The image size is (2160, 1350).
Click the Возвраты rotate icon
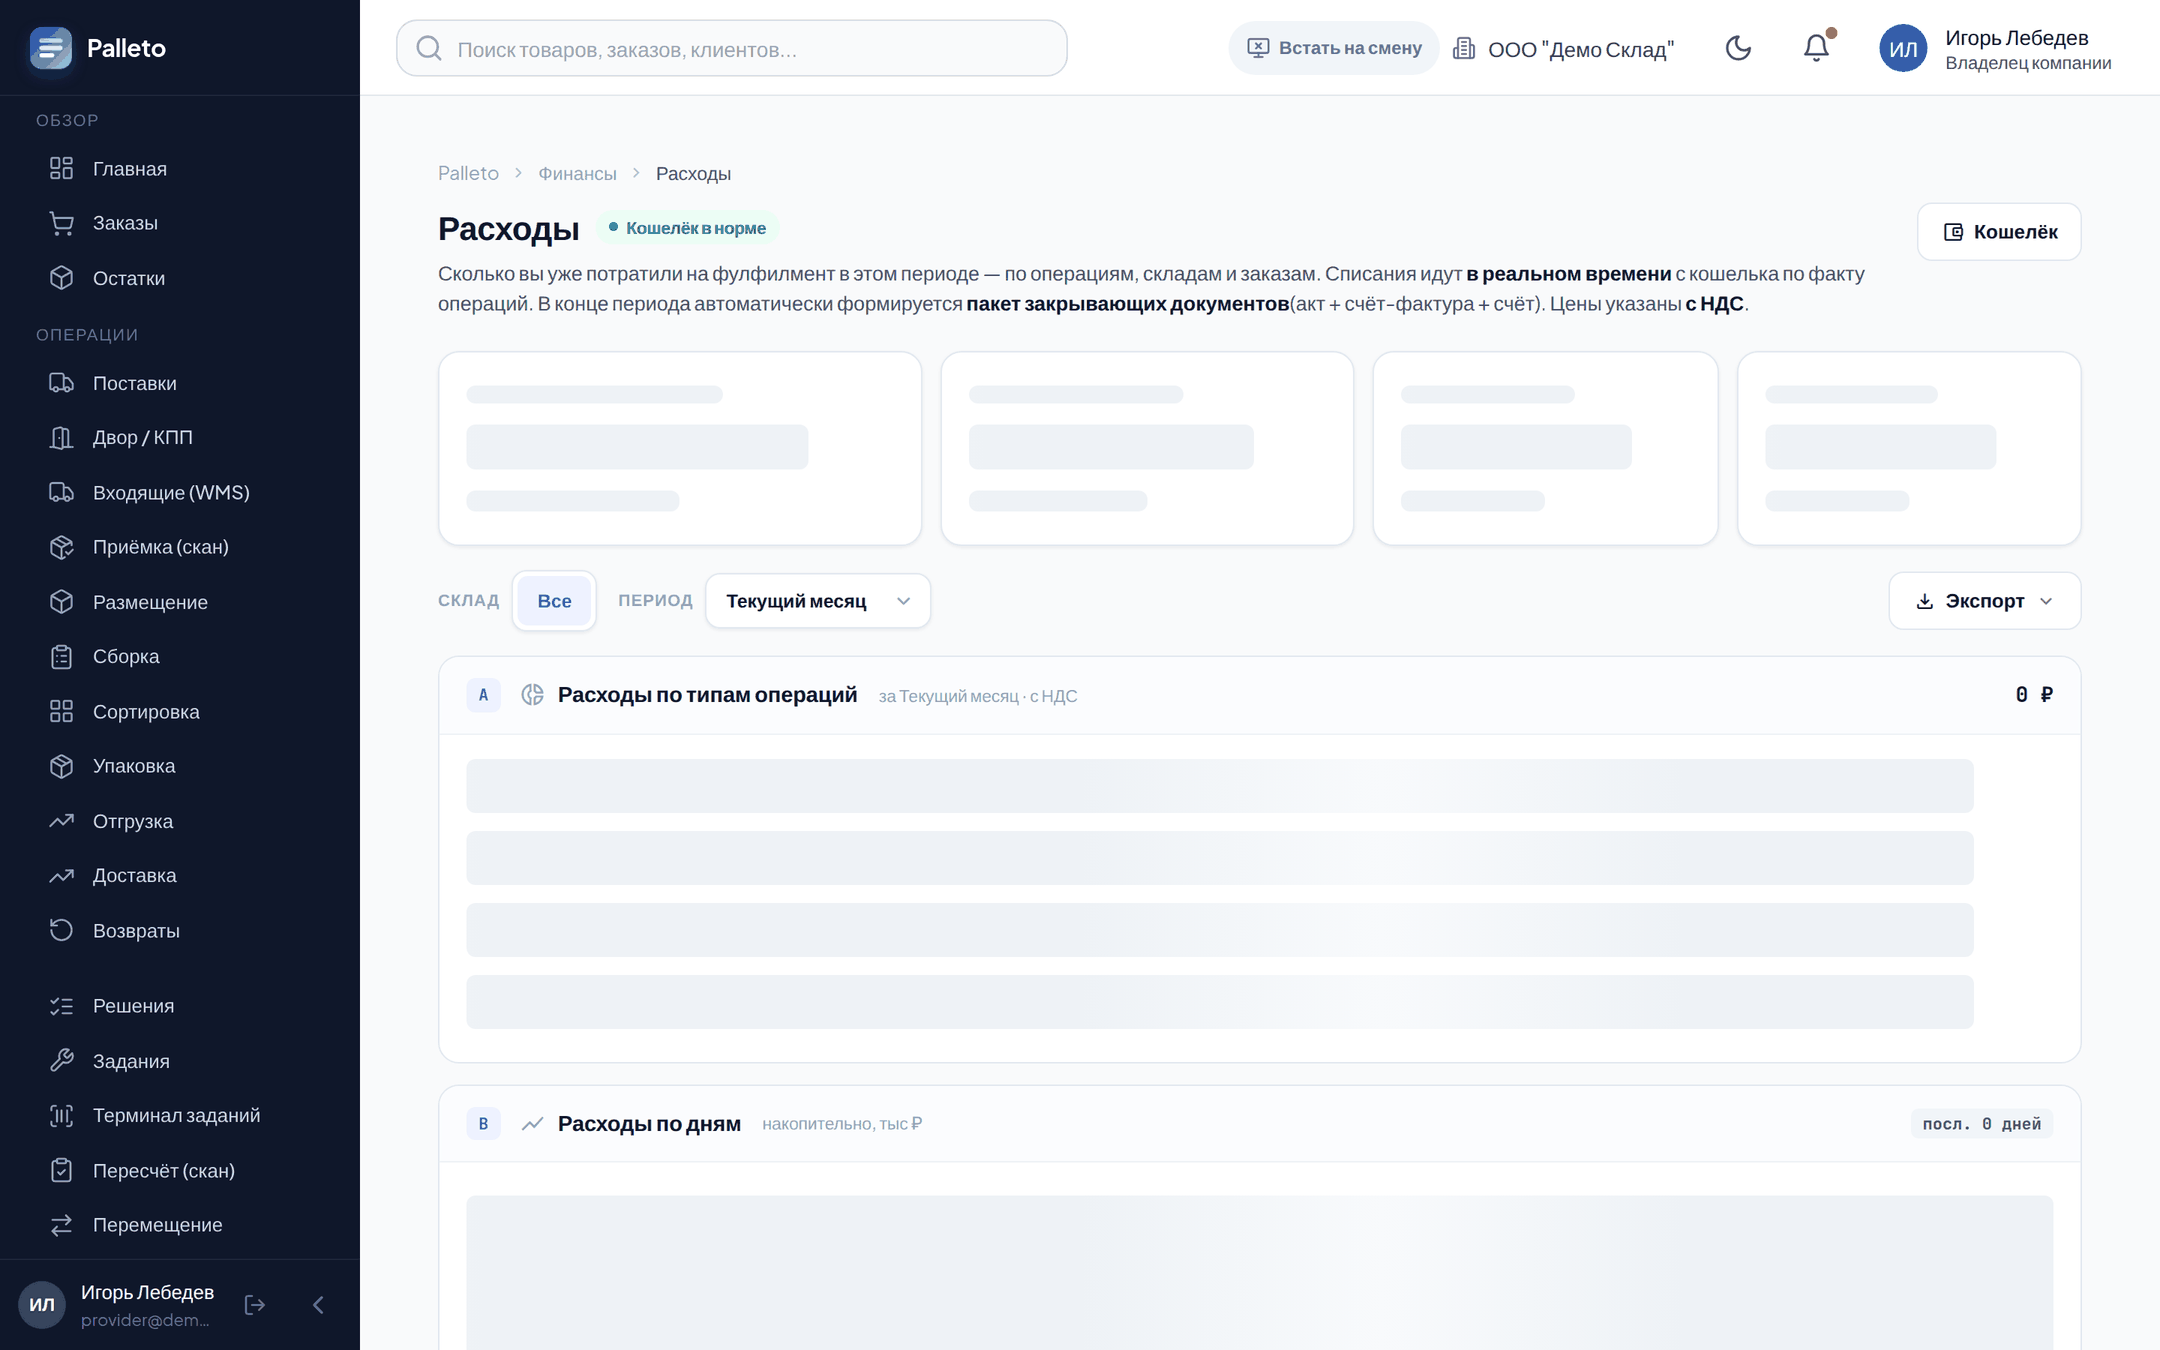[62, 930]
